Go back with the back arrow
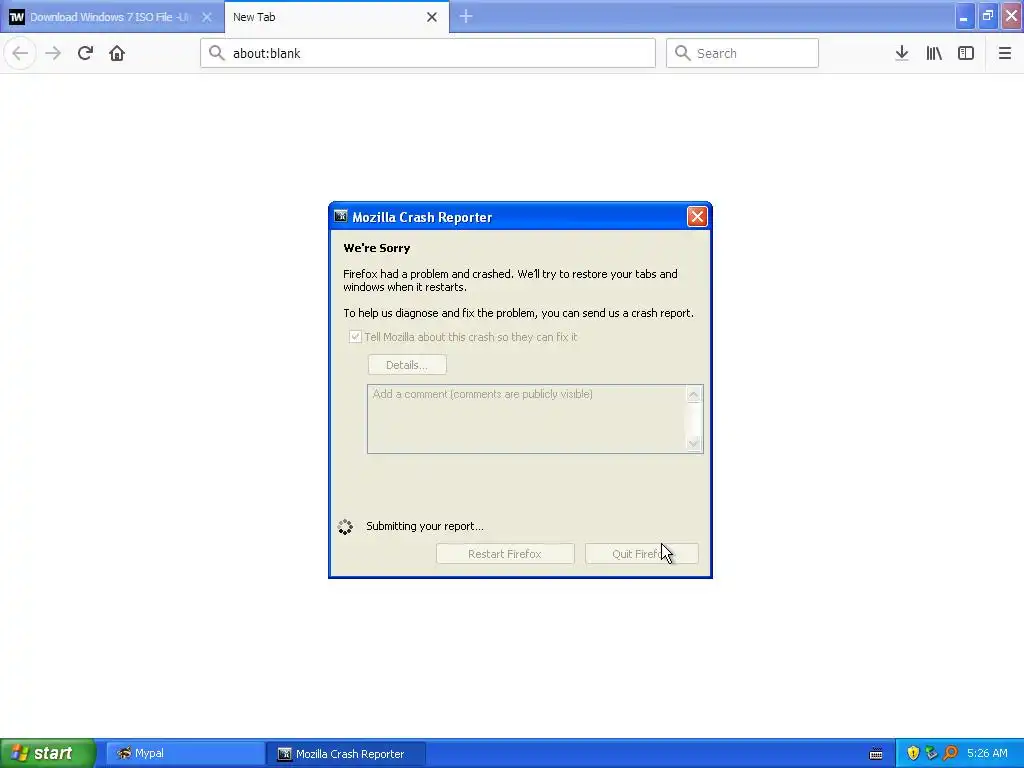Viewport: 1024px width, 768px height. (x=20, y=53)
